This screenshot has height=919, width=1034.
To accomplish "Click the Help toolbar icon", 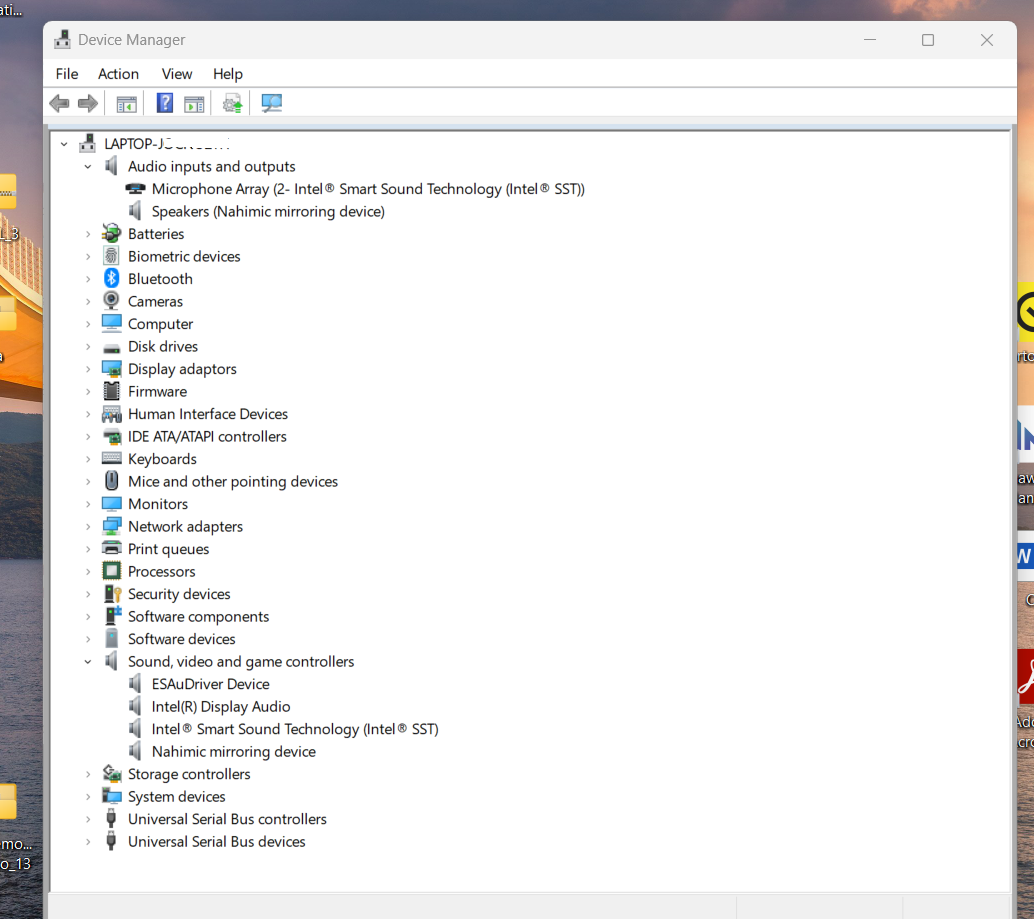I will [165, 103].
